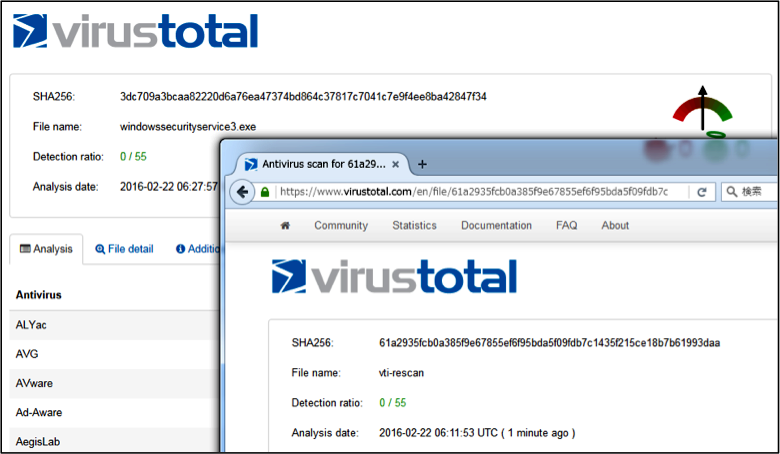780x454 pixels.
Task: Open the Documentation menu item
Action: (x=496, y=225)
